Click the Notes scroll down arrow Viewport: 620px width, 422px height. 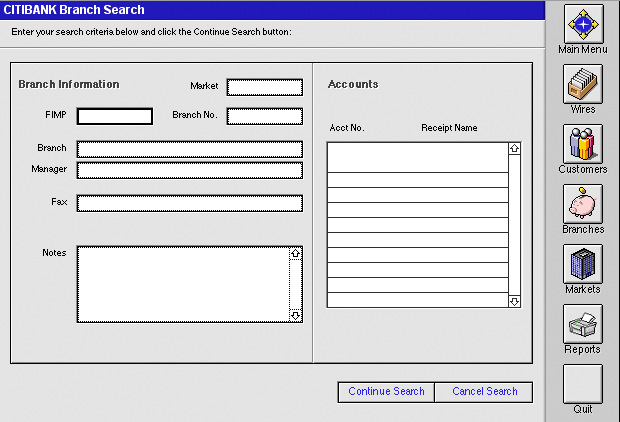coord(295,316)
